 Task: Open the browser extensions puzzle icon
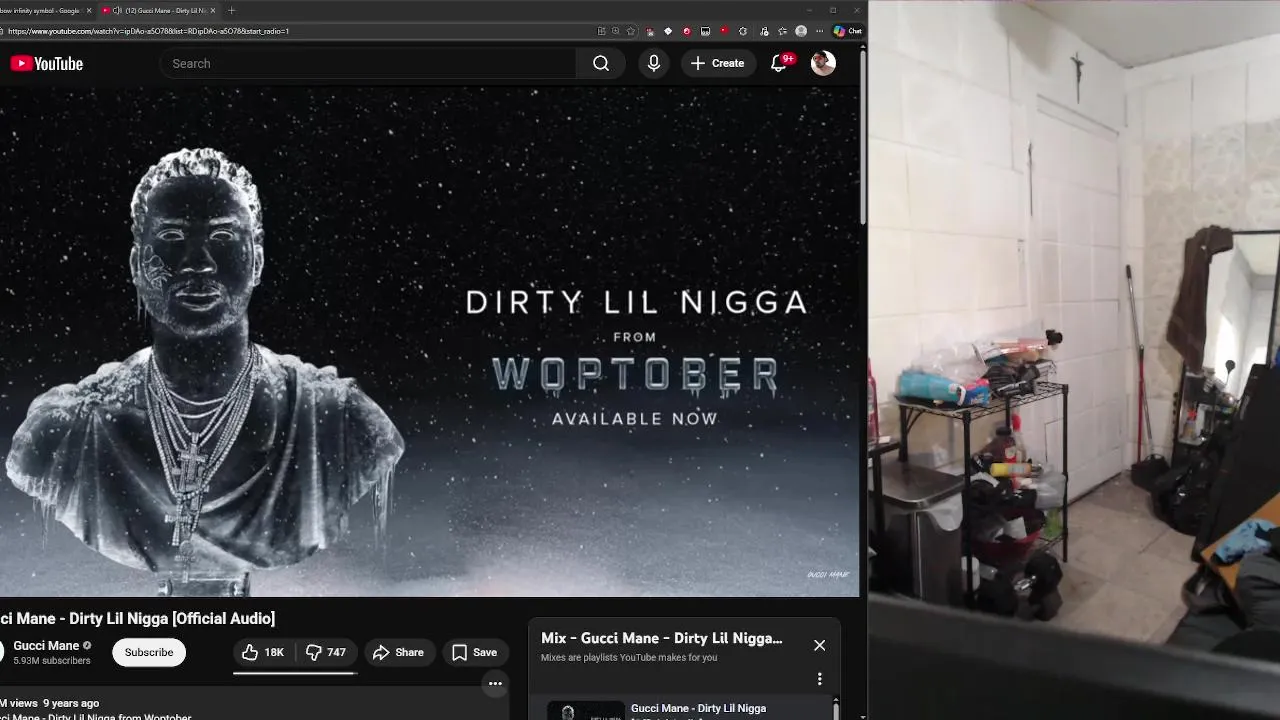pos(743,31)
